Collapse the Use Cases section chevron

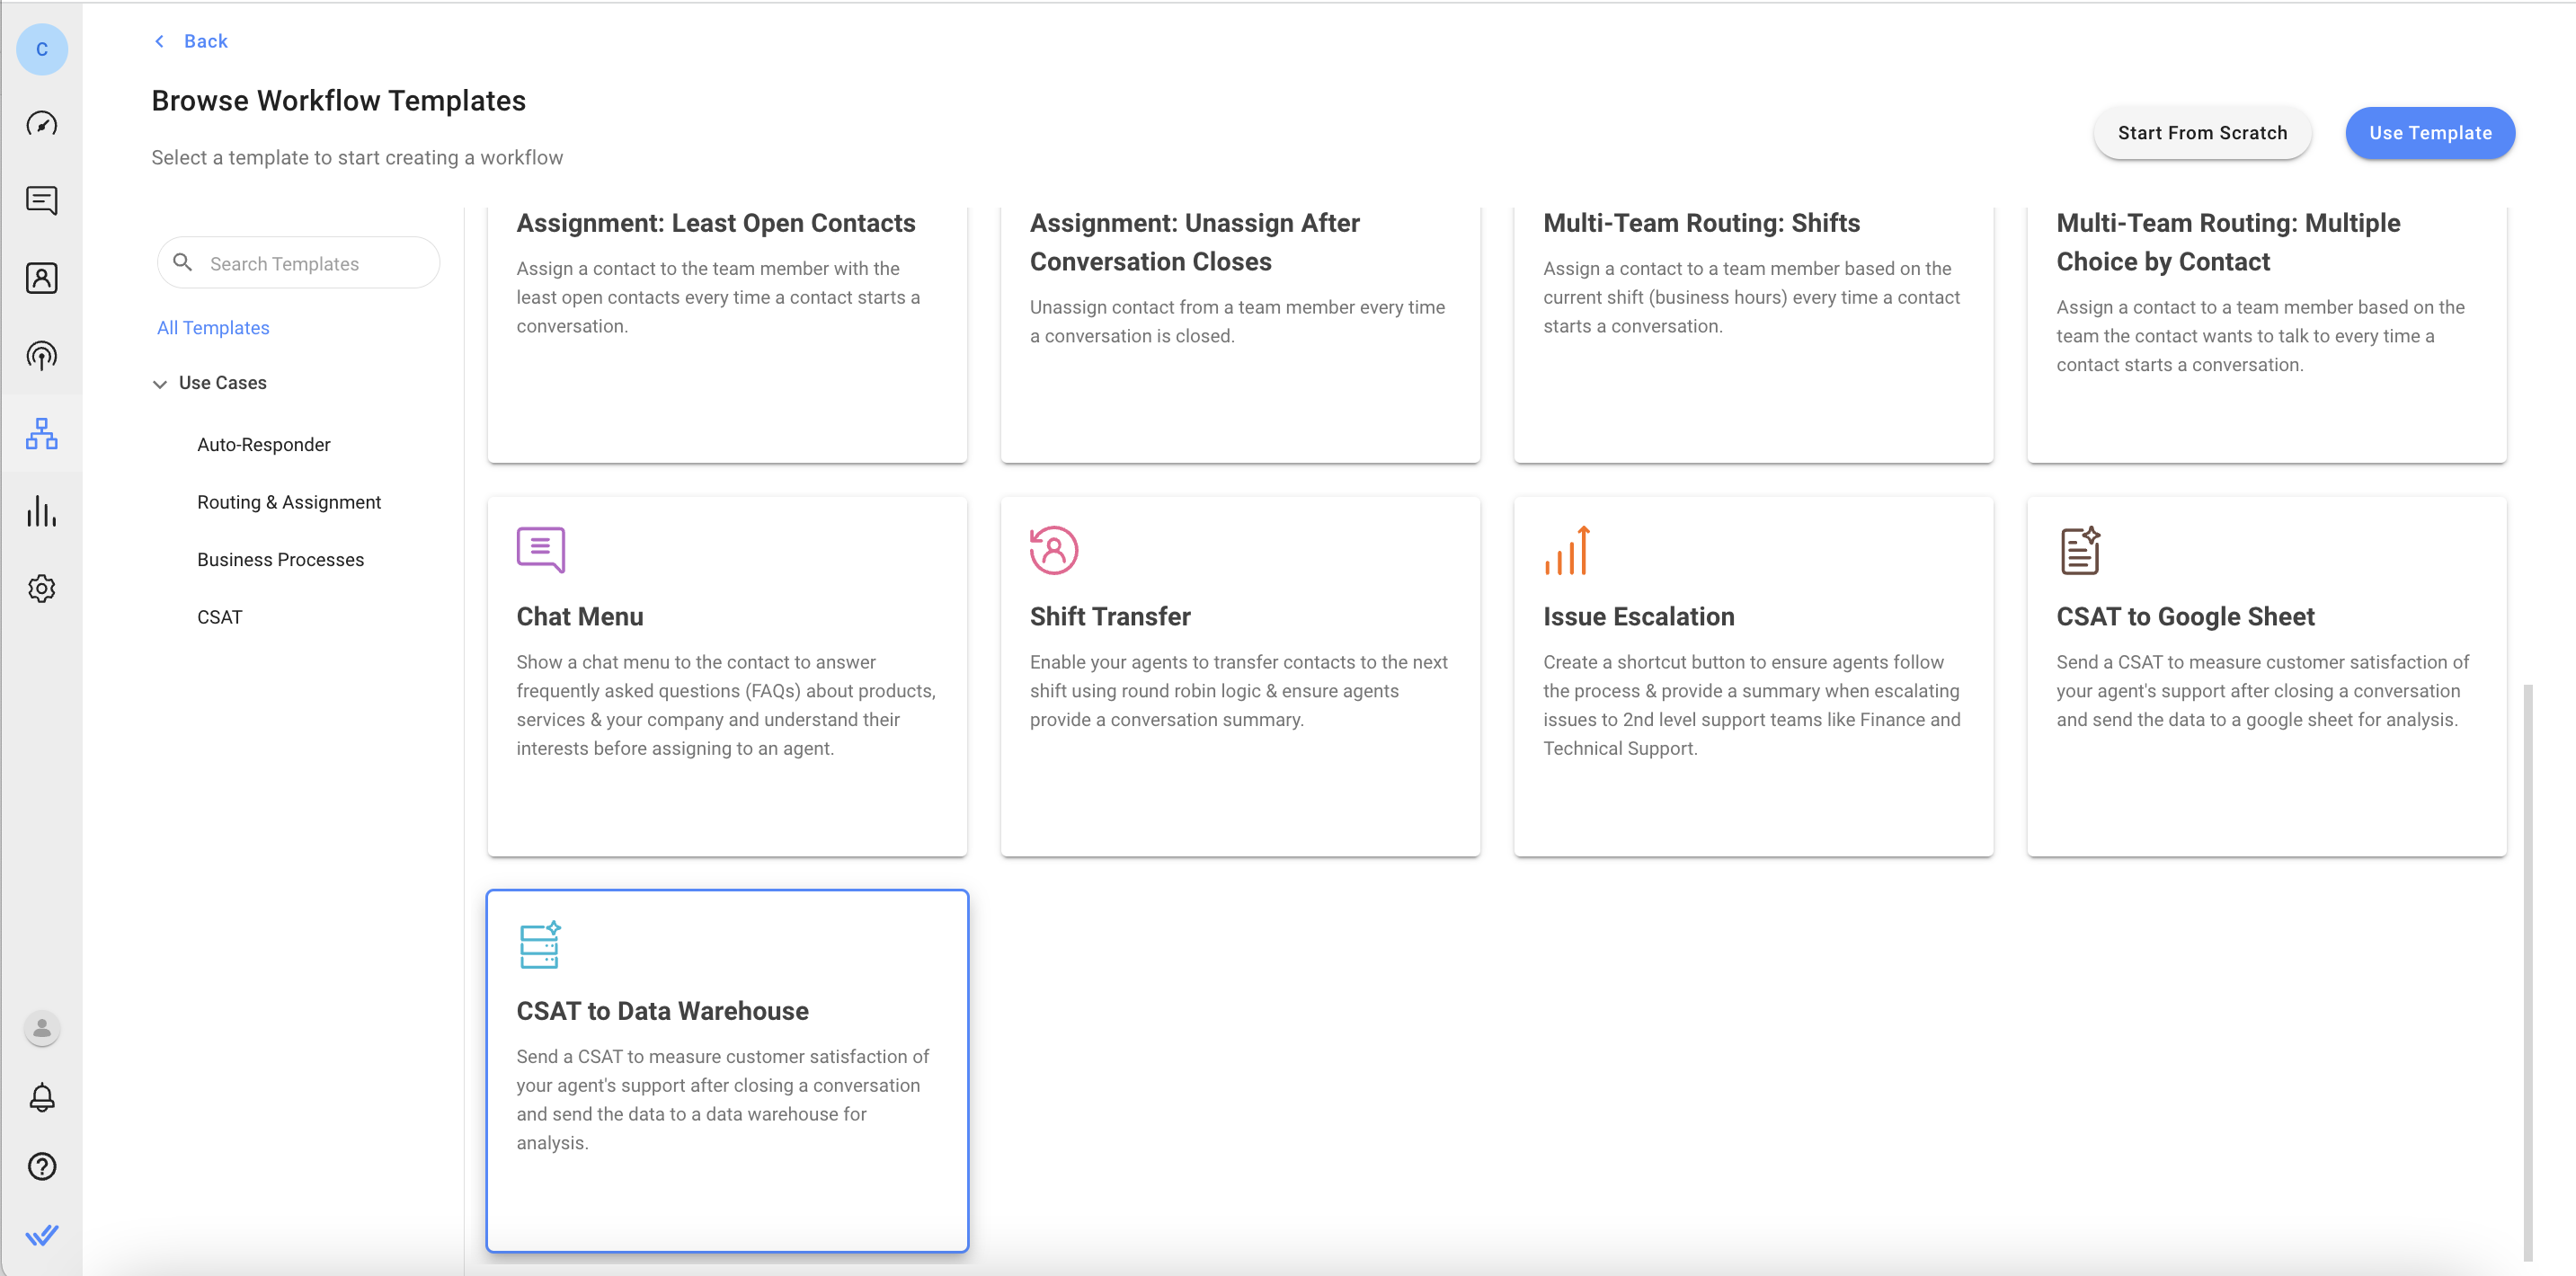pos(160,384)
